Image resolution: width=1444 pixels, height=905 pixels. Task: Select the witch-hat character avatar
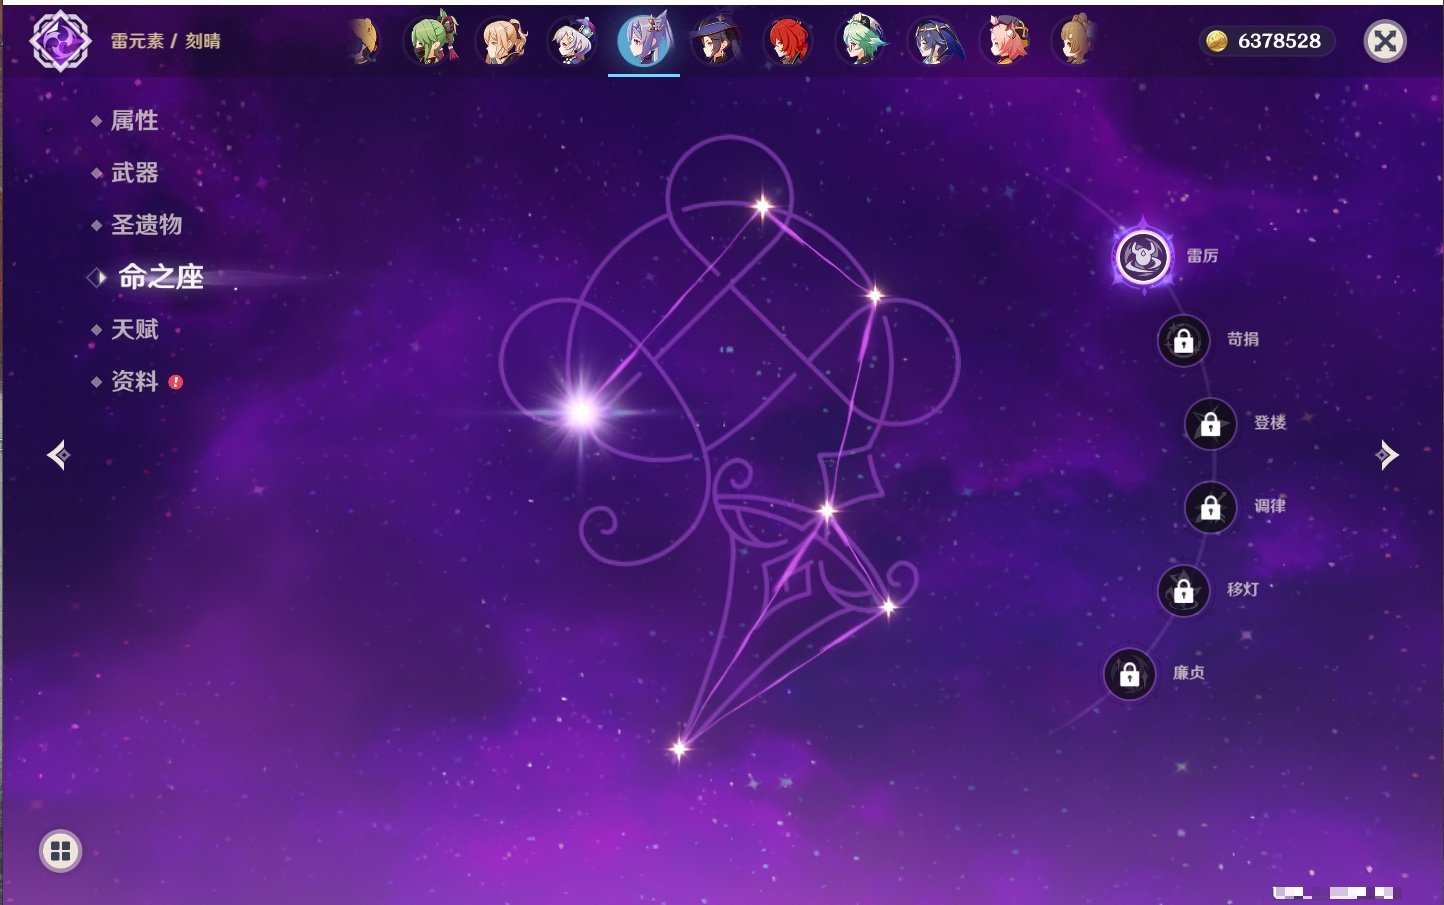click(716, 41)
